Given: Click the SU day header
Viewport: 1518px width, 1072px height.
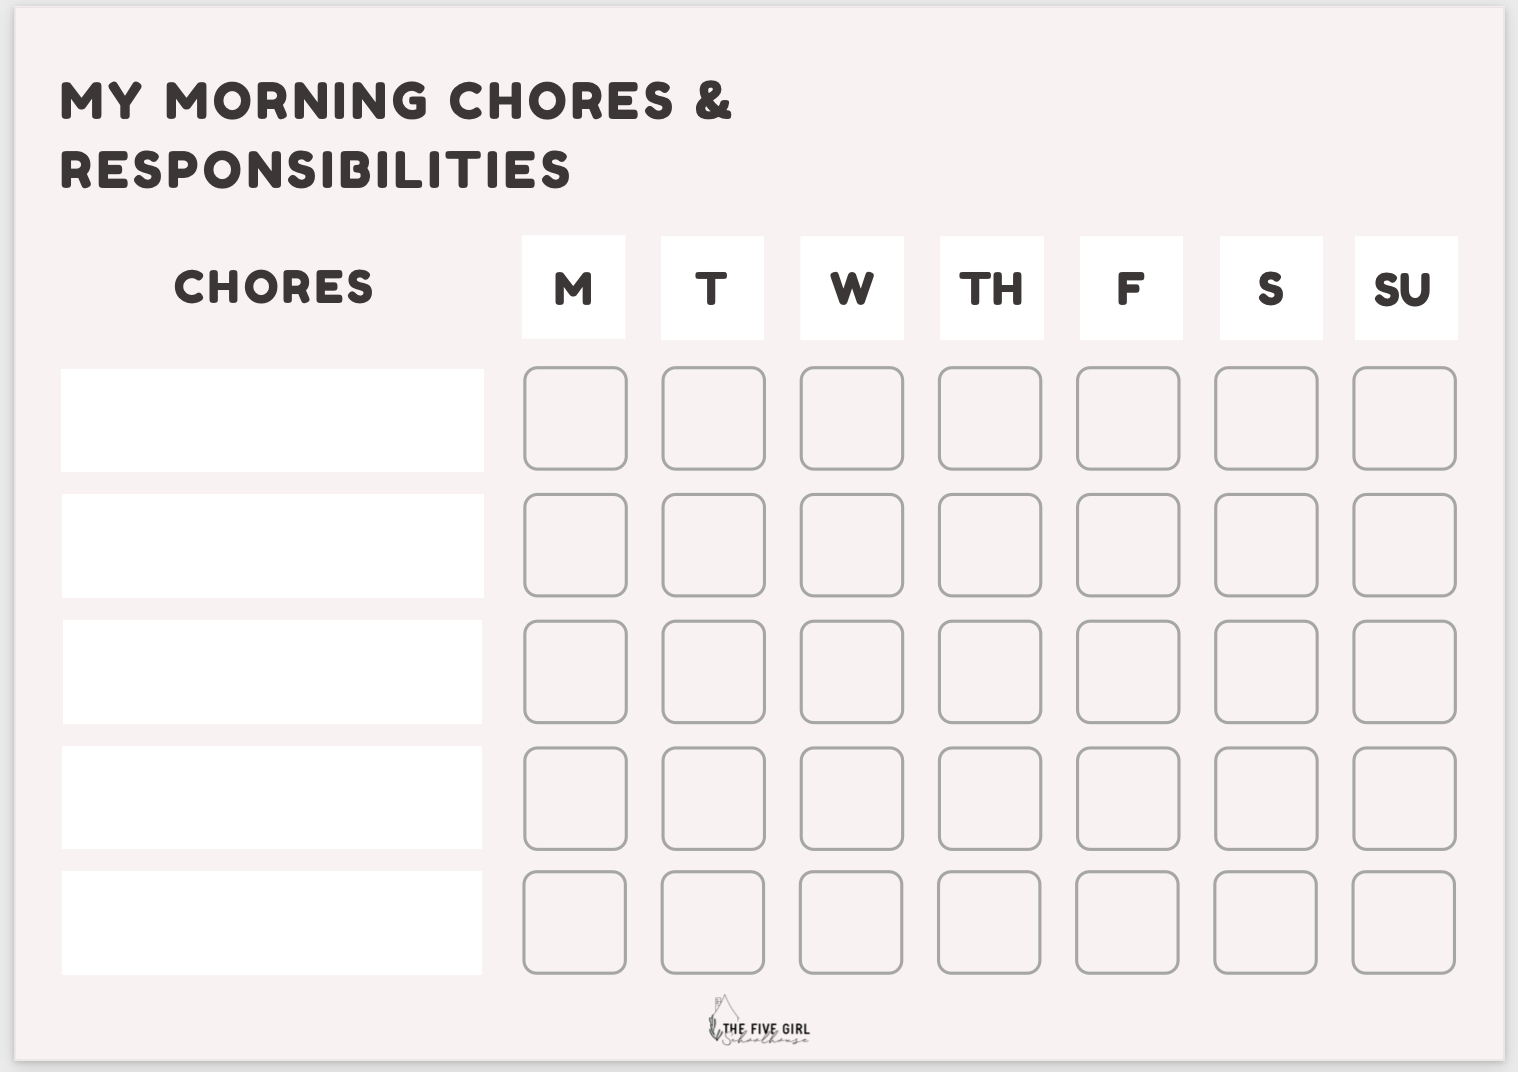Looking at the screenshot, I should 1406,288.
